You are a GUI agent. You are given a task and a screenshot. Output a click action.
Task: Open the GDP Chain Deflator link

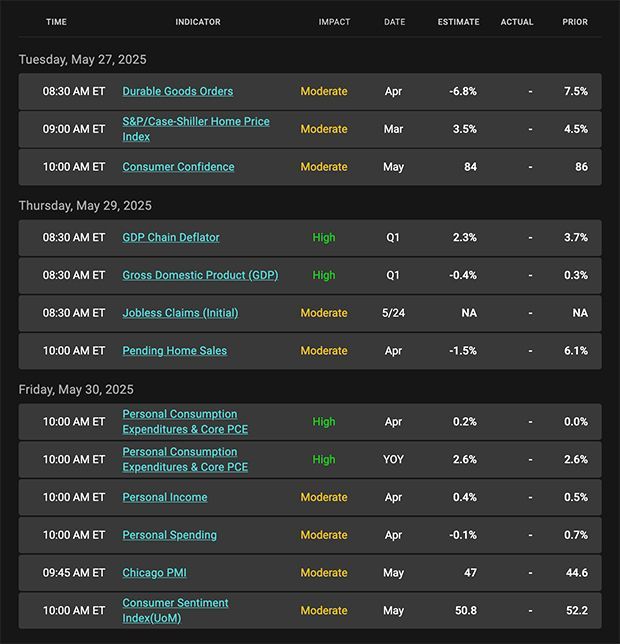pos(171,237)
